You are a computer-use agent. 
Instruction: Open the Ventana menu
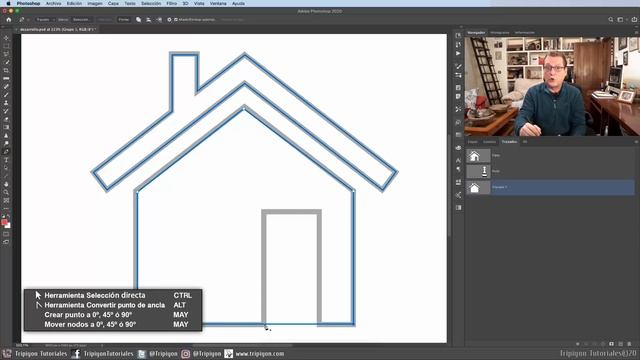218,3
